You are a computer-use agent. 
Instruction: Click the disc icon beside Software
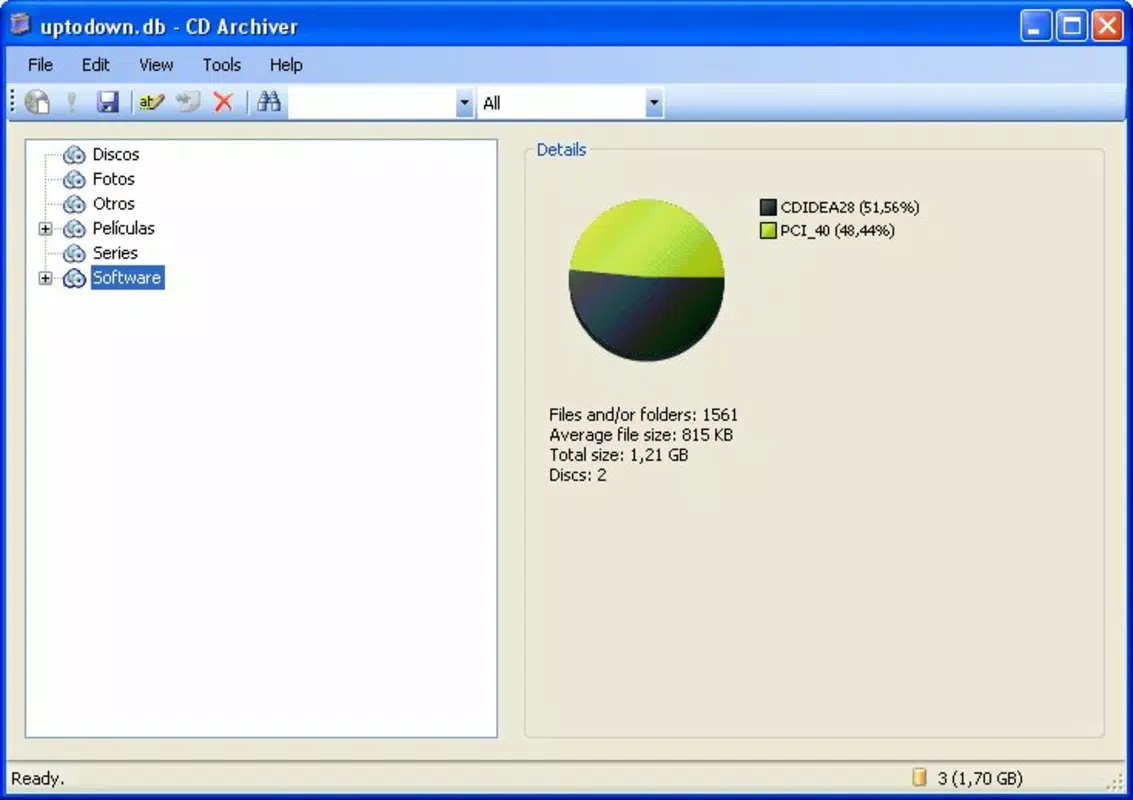pos(74,278)
